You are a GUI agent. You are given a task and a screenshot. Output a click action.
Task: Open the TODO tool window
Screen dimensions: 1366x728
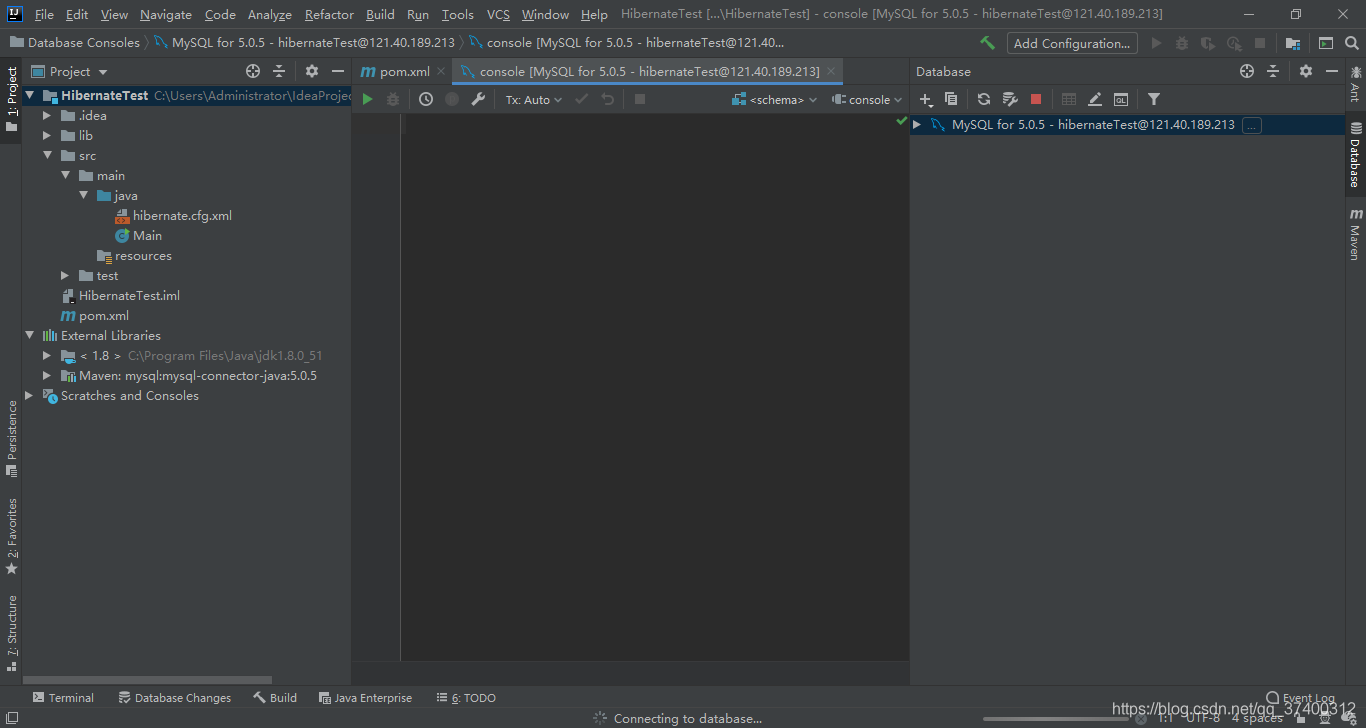pyautogui.click(x=466, y=697)
